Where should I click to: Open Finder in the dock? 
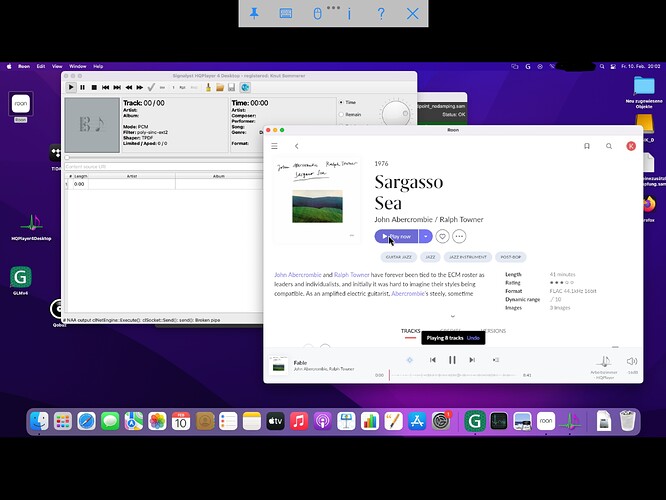[x=39, y=421]
